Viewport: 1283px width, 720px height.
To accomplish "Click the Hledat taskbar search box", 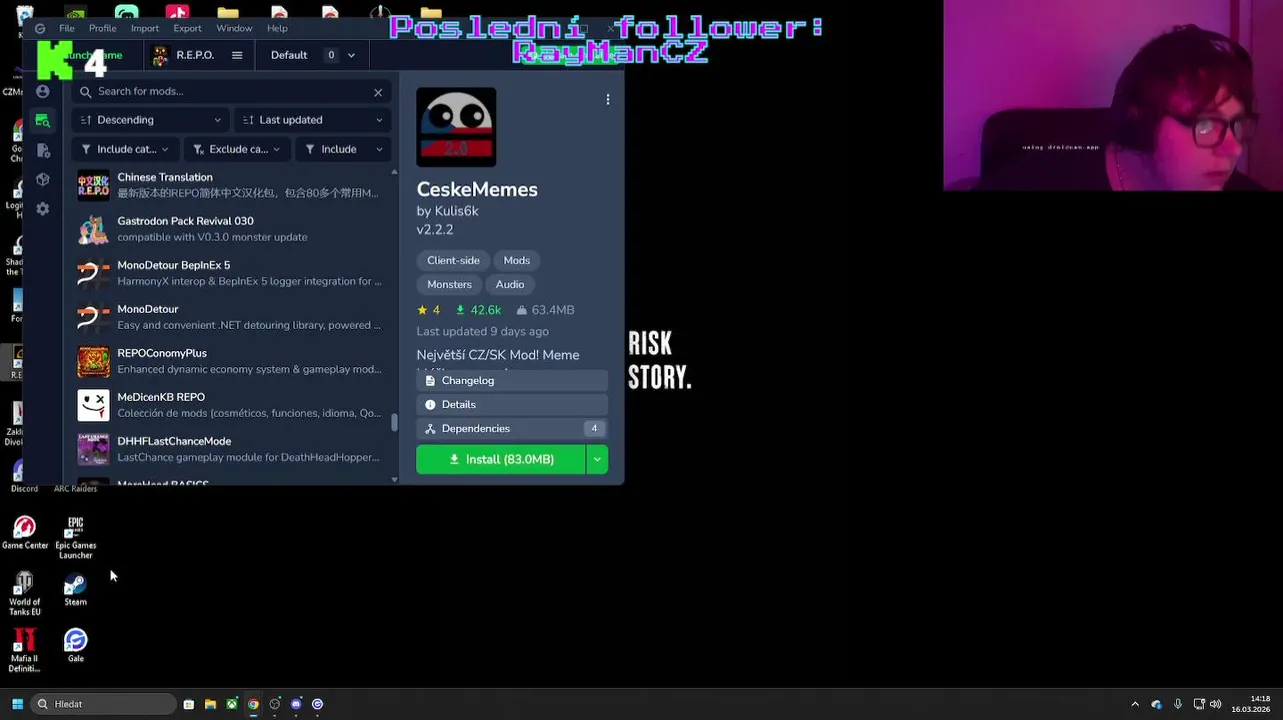I will point(104,704).
